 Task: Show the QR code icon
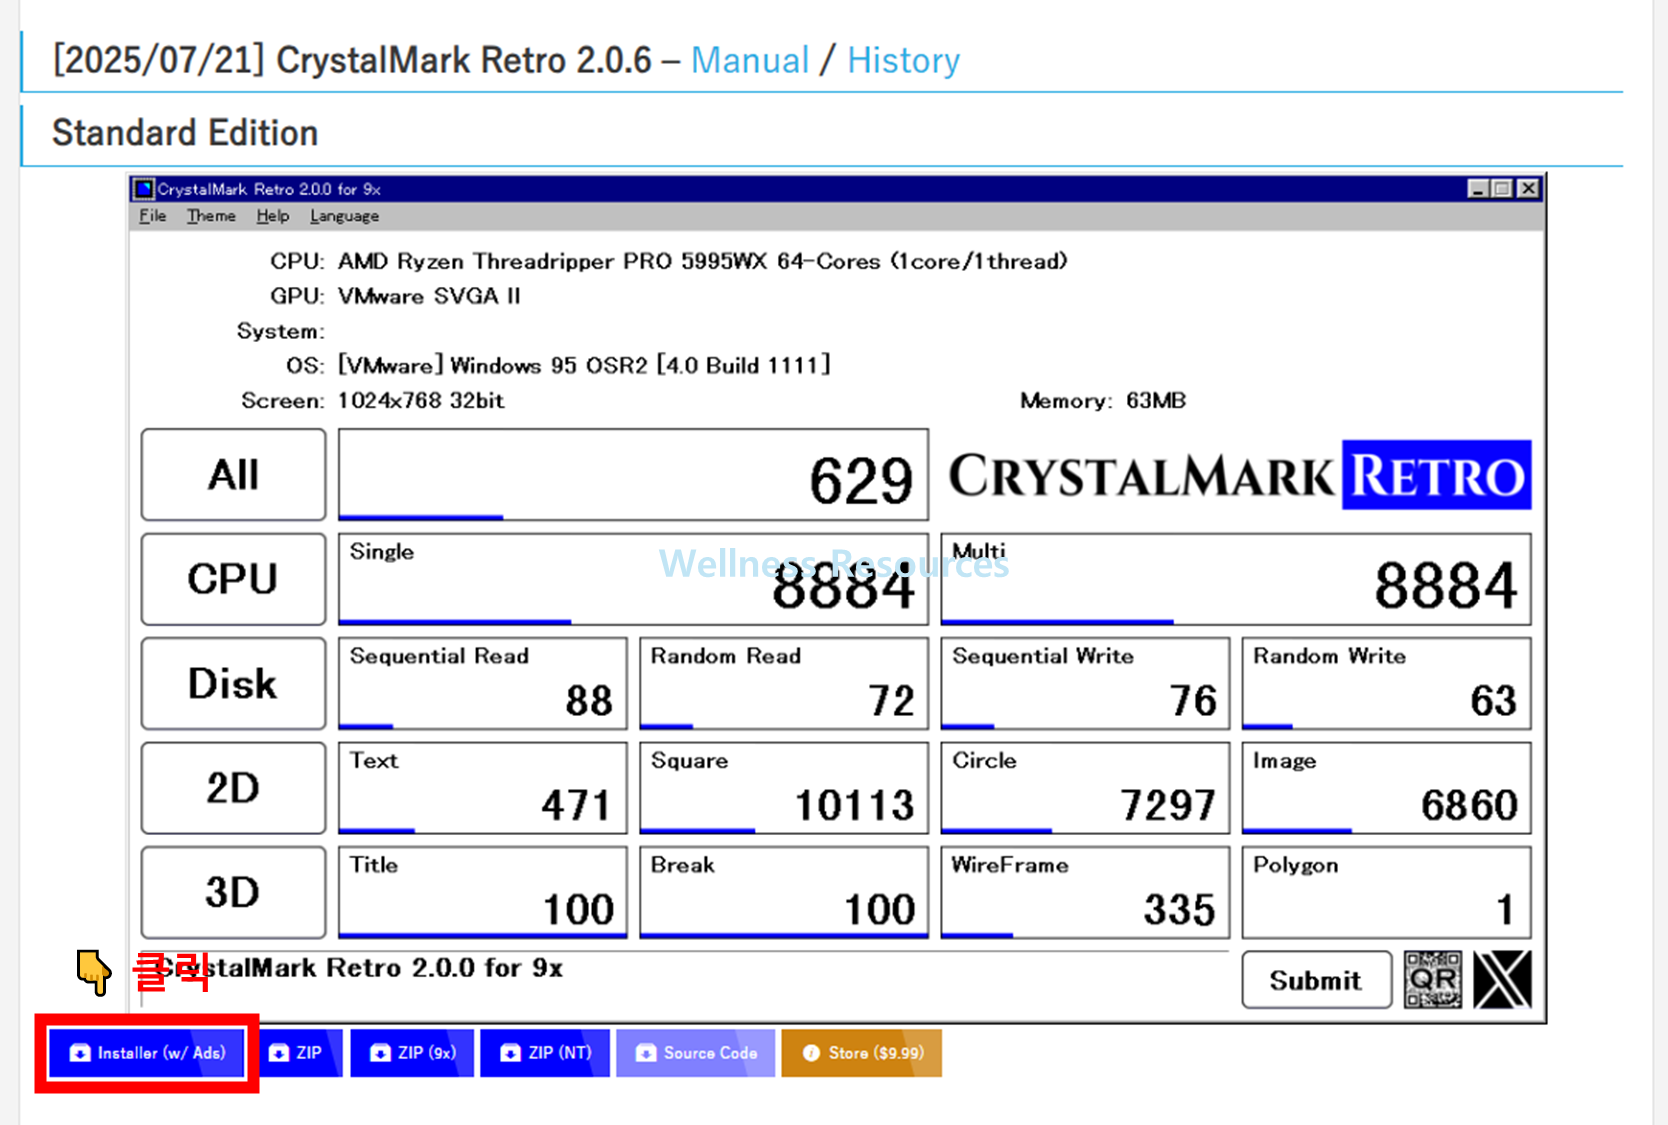(1432, 980)
